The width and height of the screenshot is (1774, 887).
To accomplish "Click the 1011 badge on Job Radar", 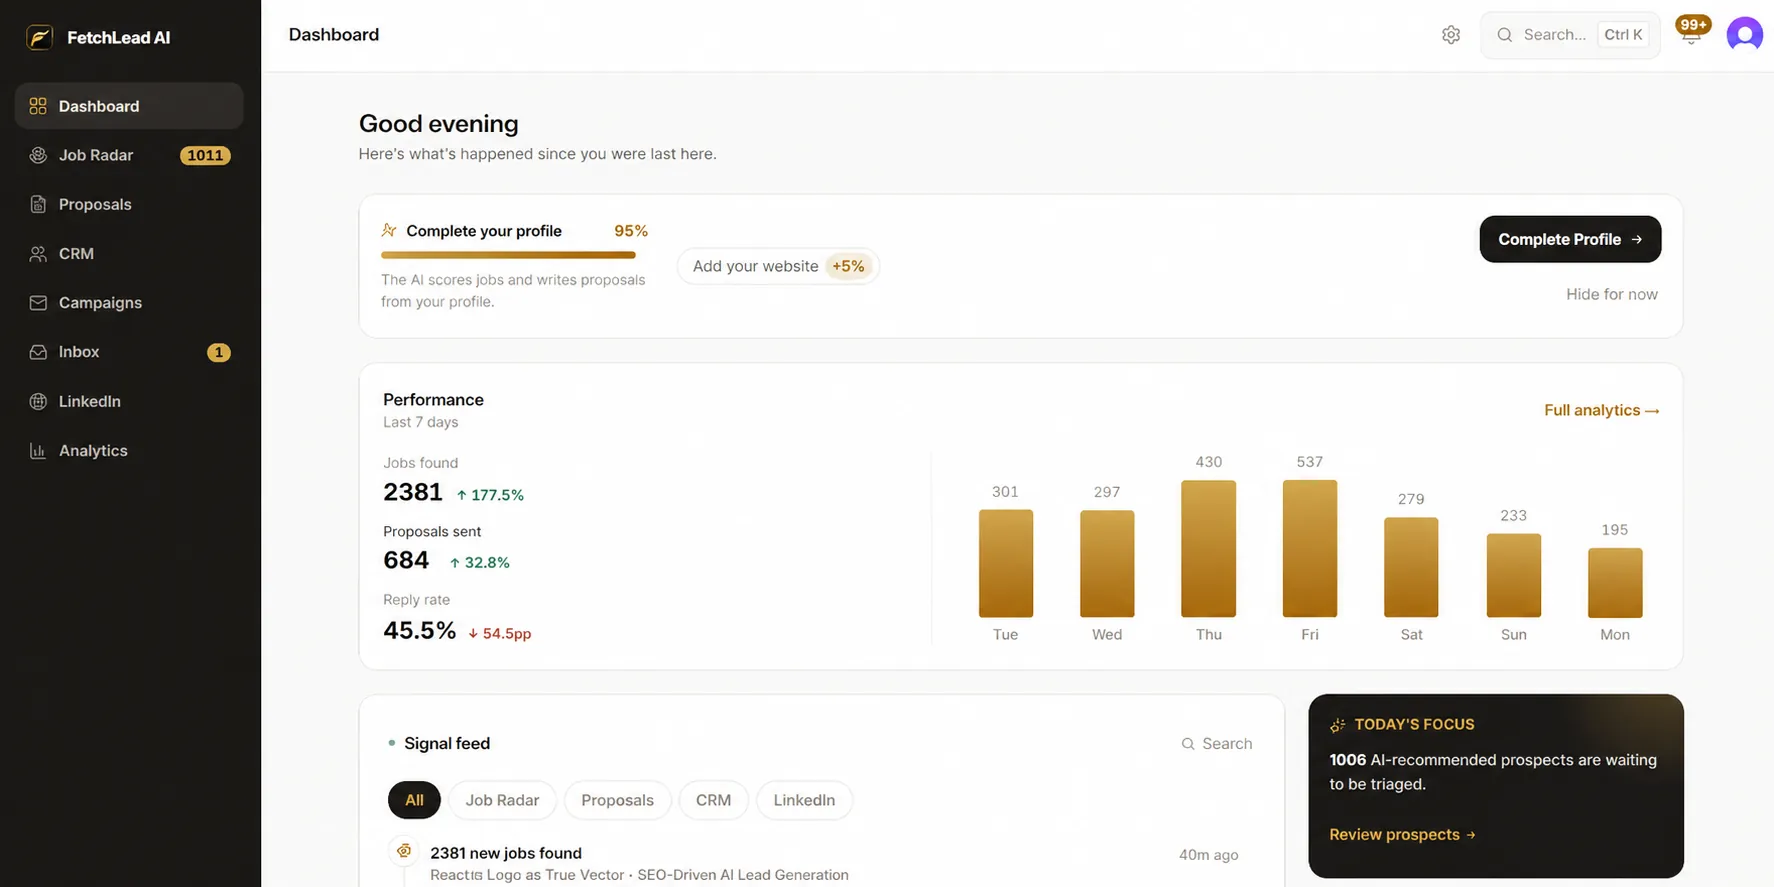I will pos(205,155).
